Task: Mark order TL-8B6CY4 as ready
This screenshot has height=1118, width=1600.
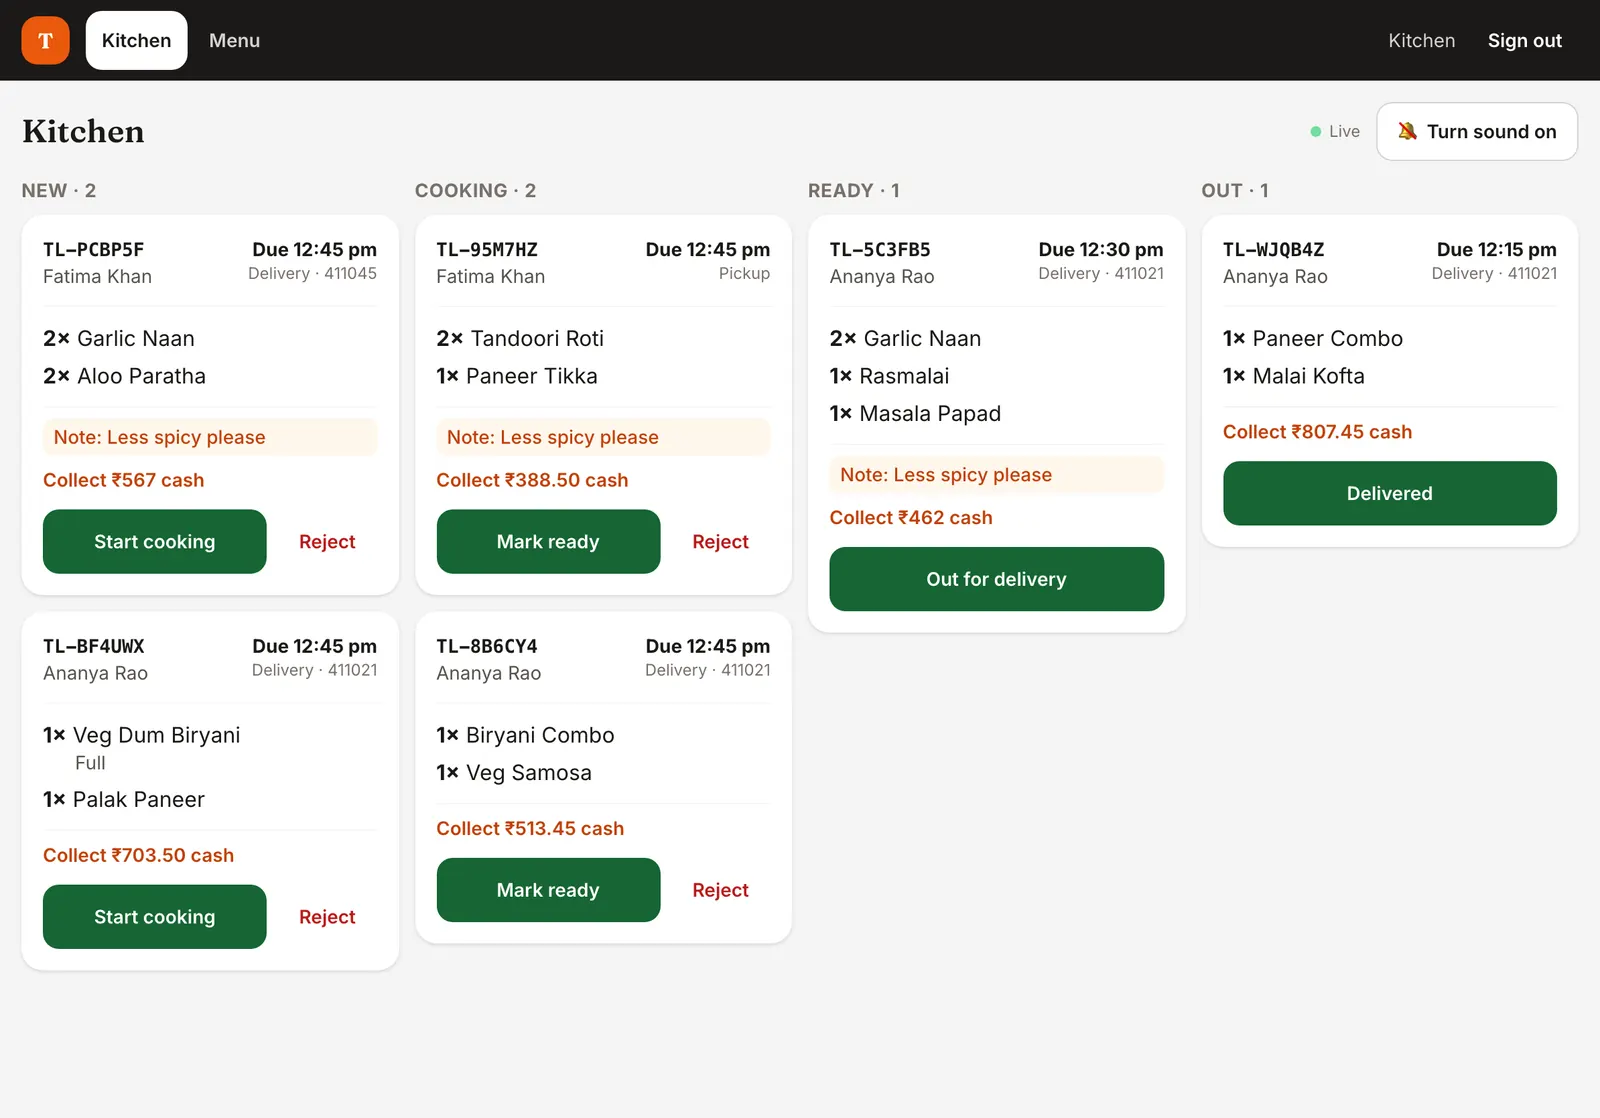Action: [x=548, y=889]
